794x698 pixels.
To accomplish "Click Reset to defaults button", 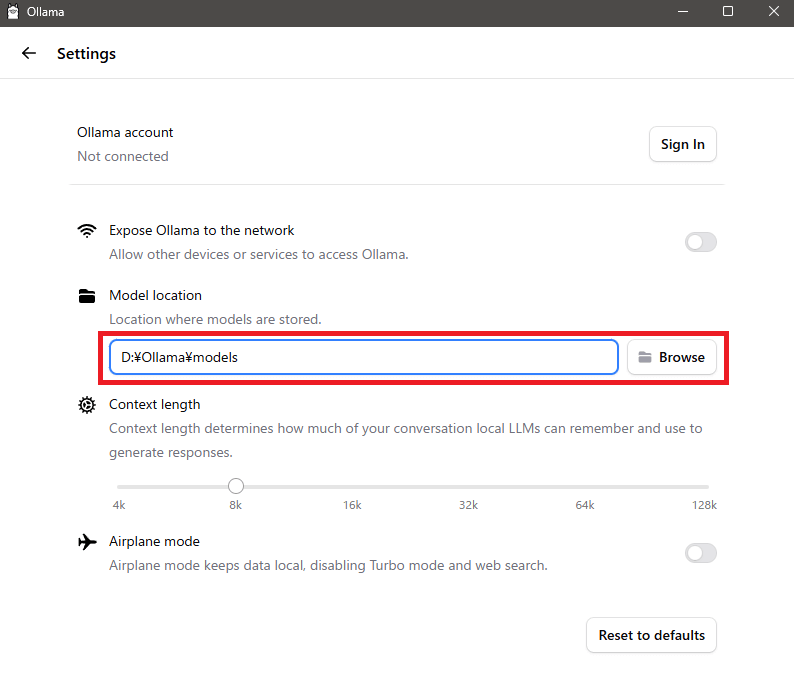I will [x=651, y=635].
